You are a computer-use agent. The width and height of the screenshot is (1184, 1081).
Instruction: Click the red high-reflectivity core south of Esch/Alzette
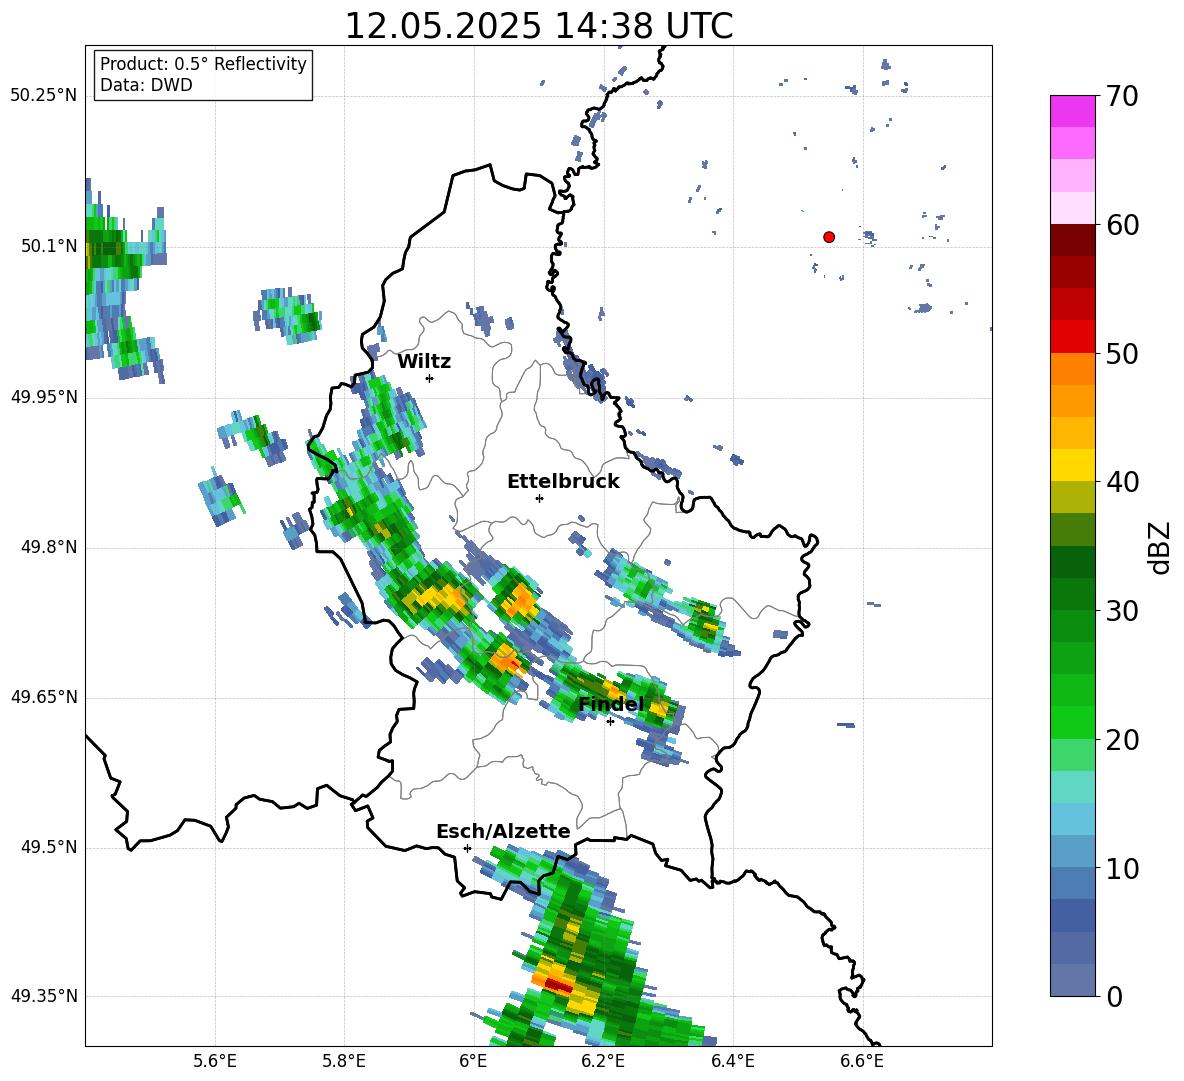[559, 985]
